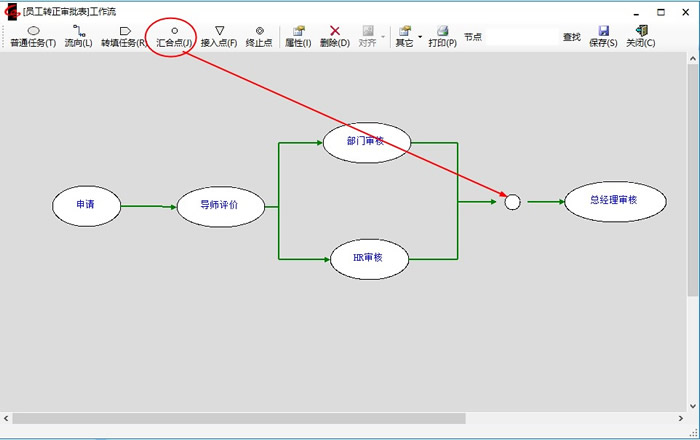Select the 汇合点(J) tool
The height and width of the screenshot is (440, 700).
coord(173,37)
